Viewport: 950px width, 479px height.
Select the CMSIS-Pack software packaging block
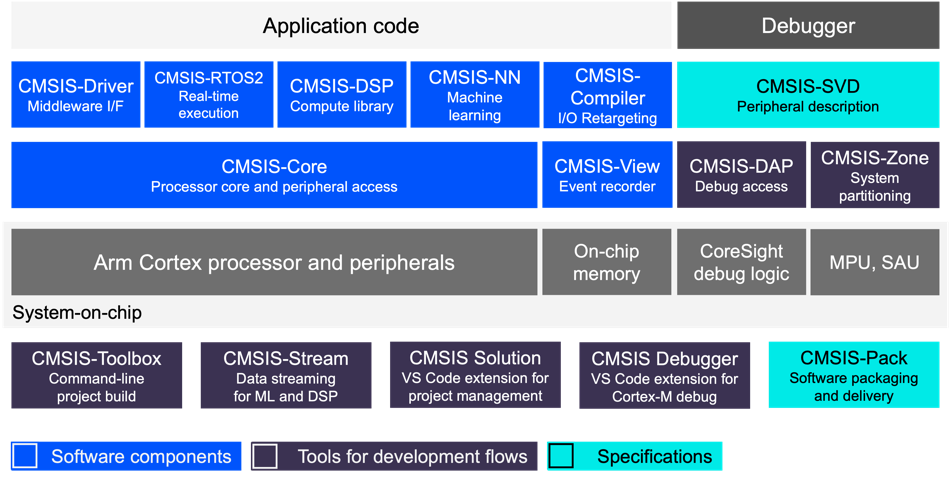[854, 376]
